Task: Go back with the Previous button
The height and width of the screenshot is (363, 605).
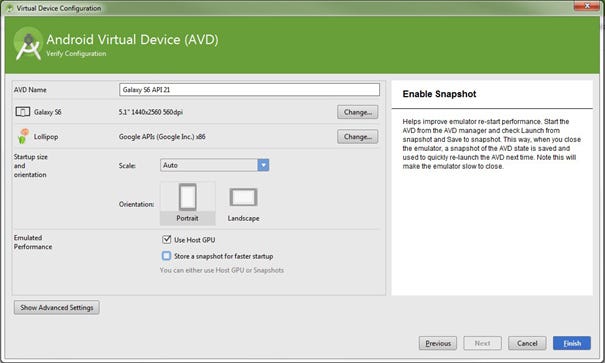Action: 438,343
